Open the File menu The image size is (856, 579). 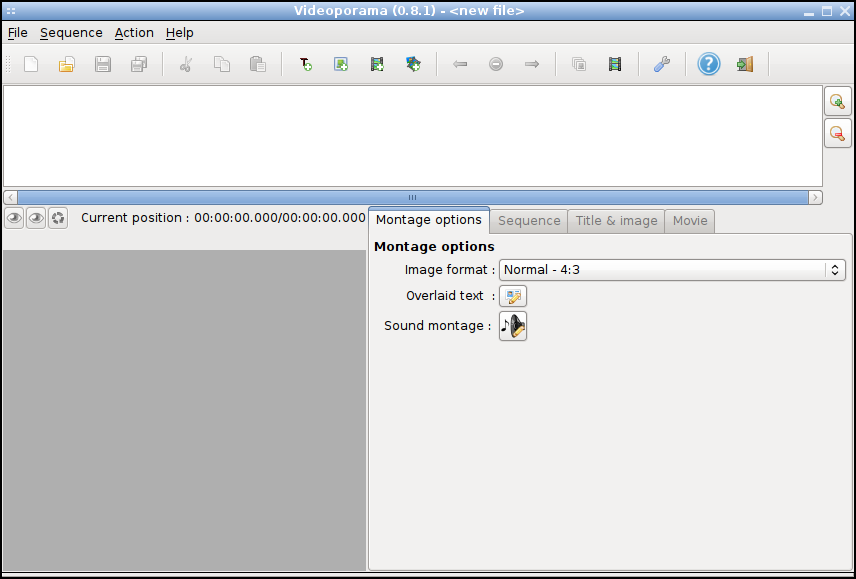17,33
